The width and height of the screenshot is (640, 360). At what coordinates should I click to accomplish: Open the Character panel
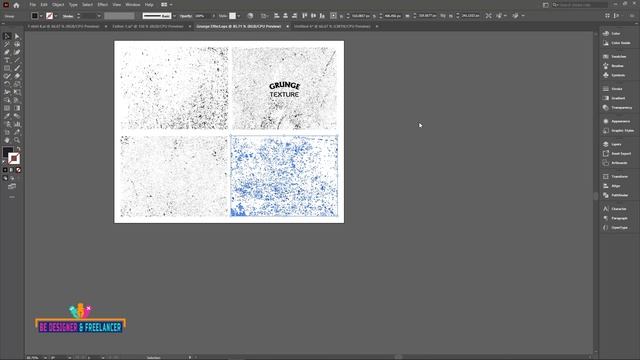615,209
